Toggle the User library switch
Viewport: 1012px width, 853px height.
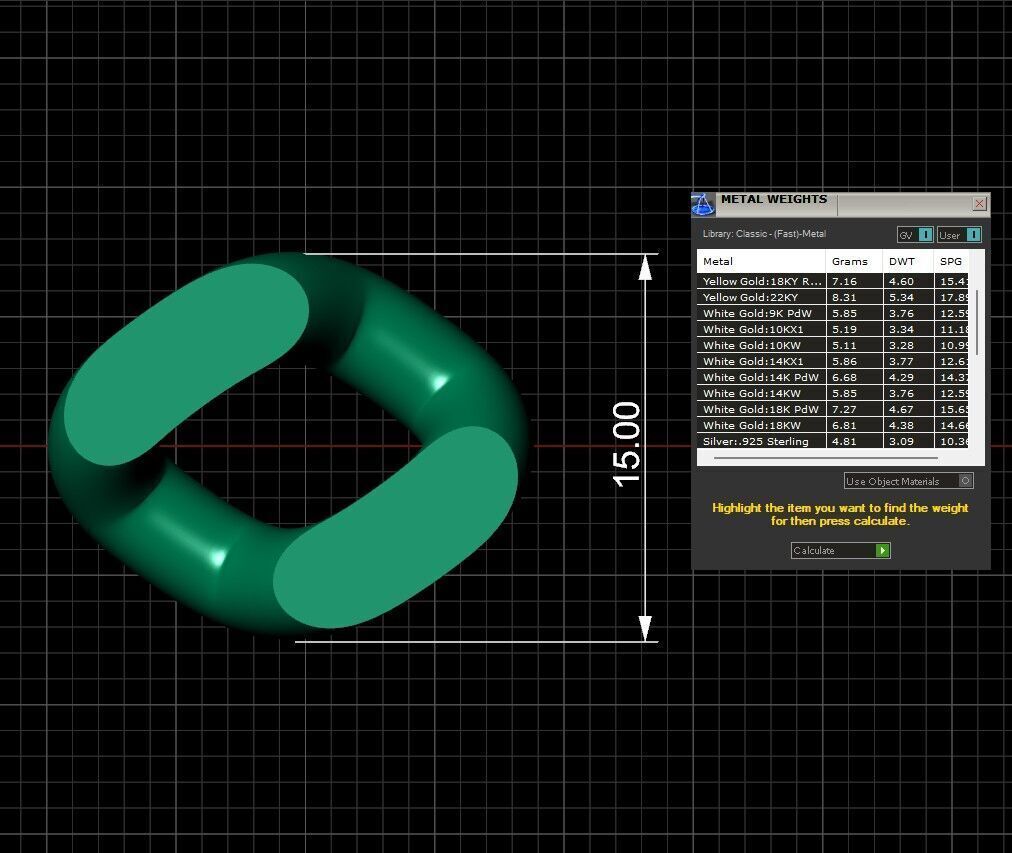coord(959,235)
